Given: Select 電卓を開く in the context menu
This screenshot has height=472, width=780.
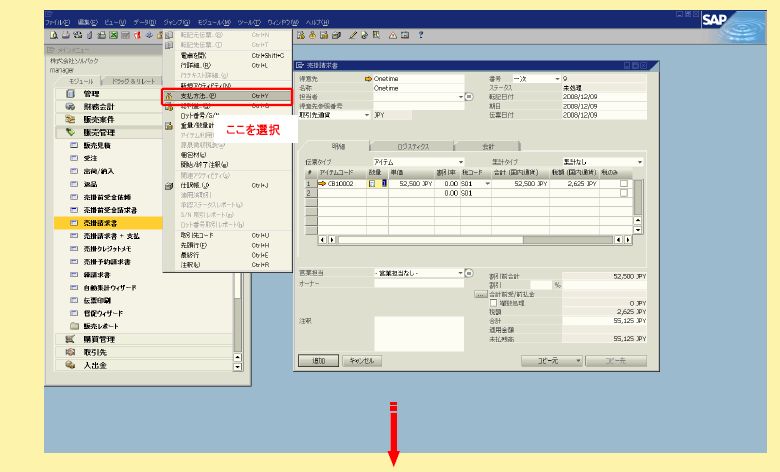Looking at the screenshot, I should click(227, 56).
